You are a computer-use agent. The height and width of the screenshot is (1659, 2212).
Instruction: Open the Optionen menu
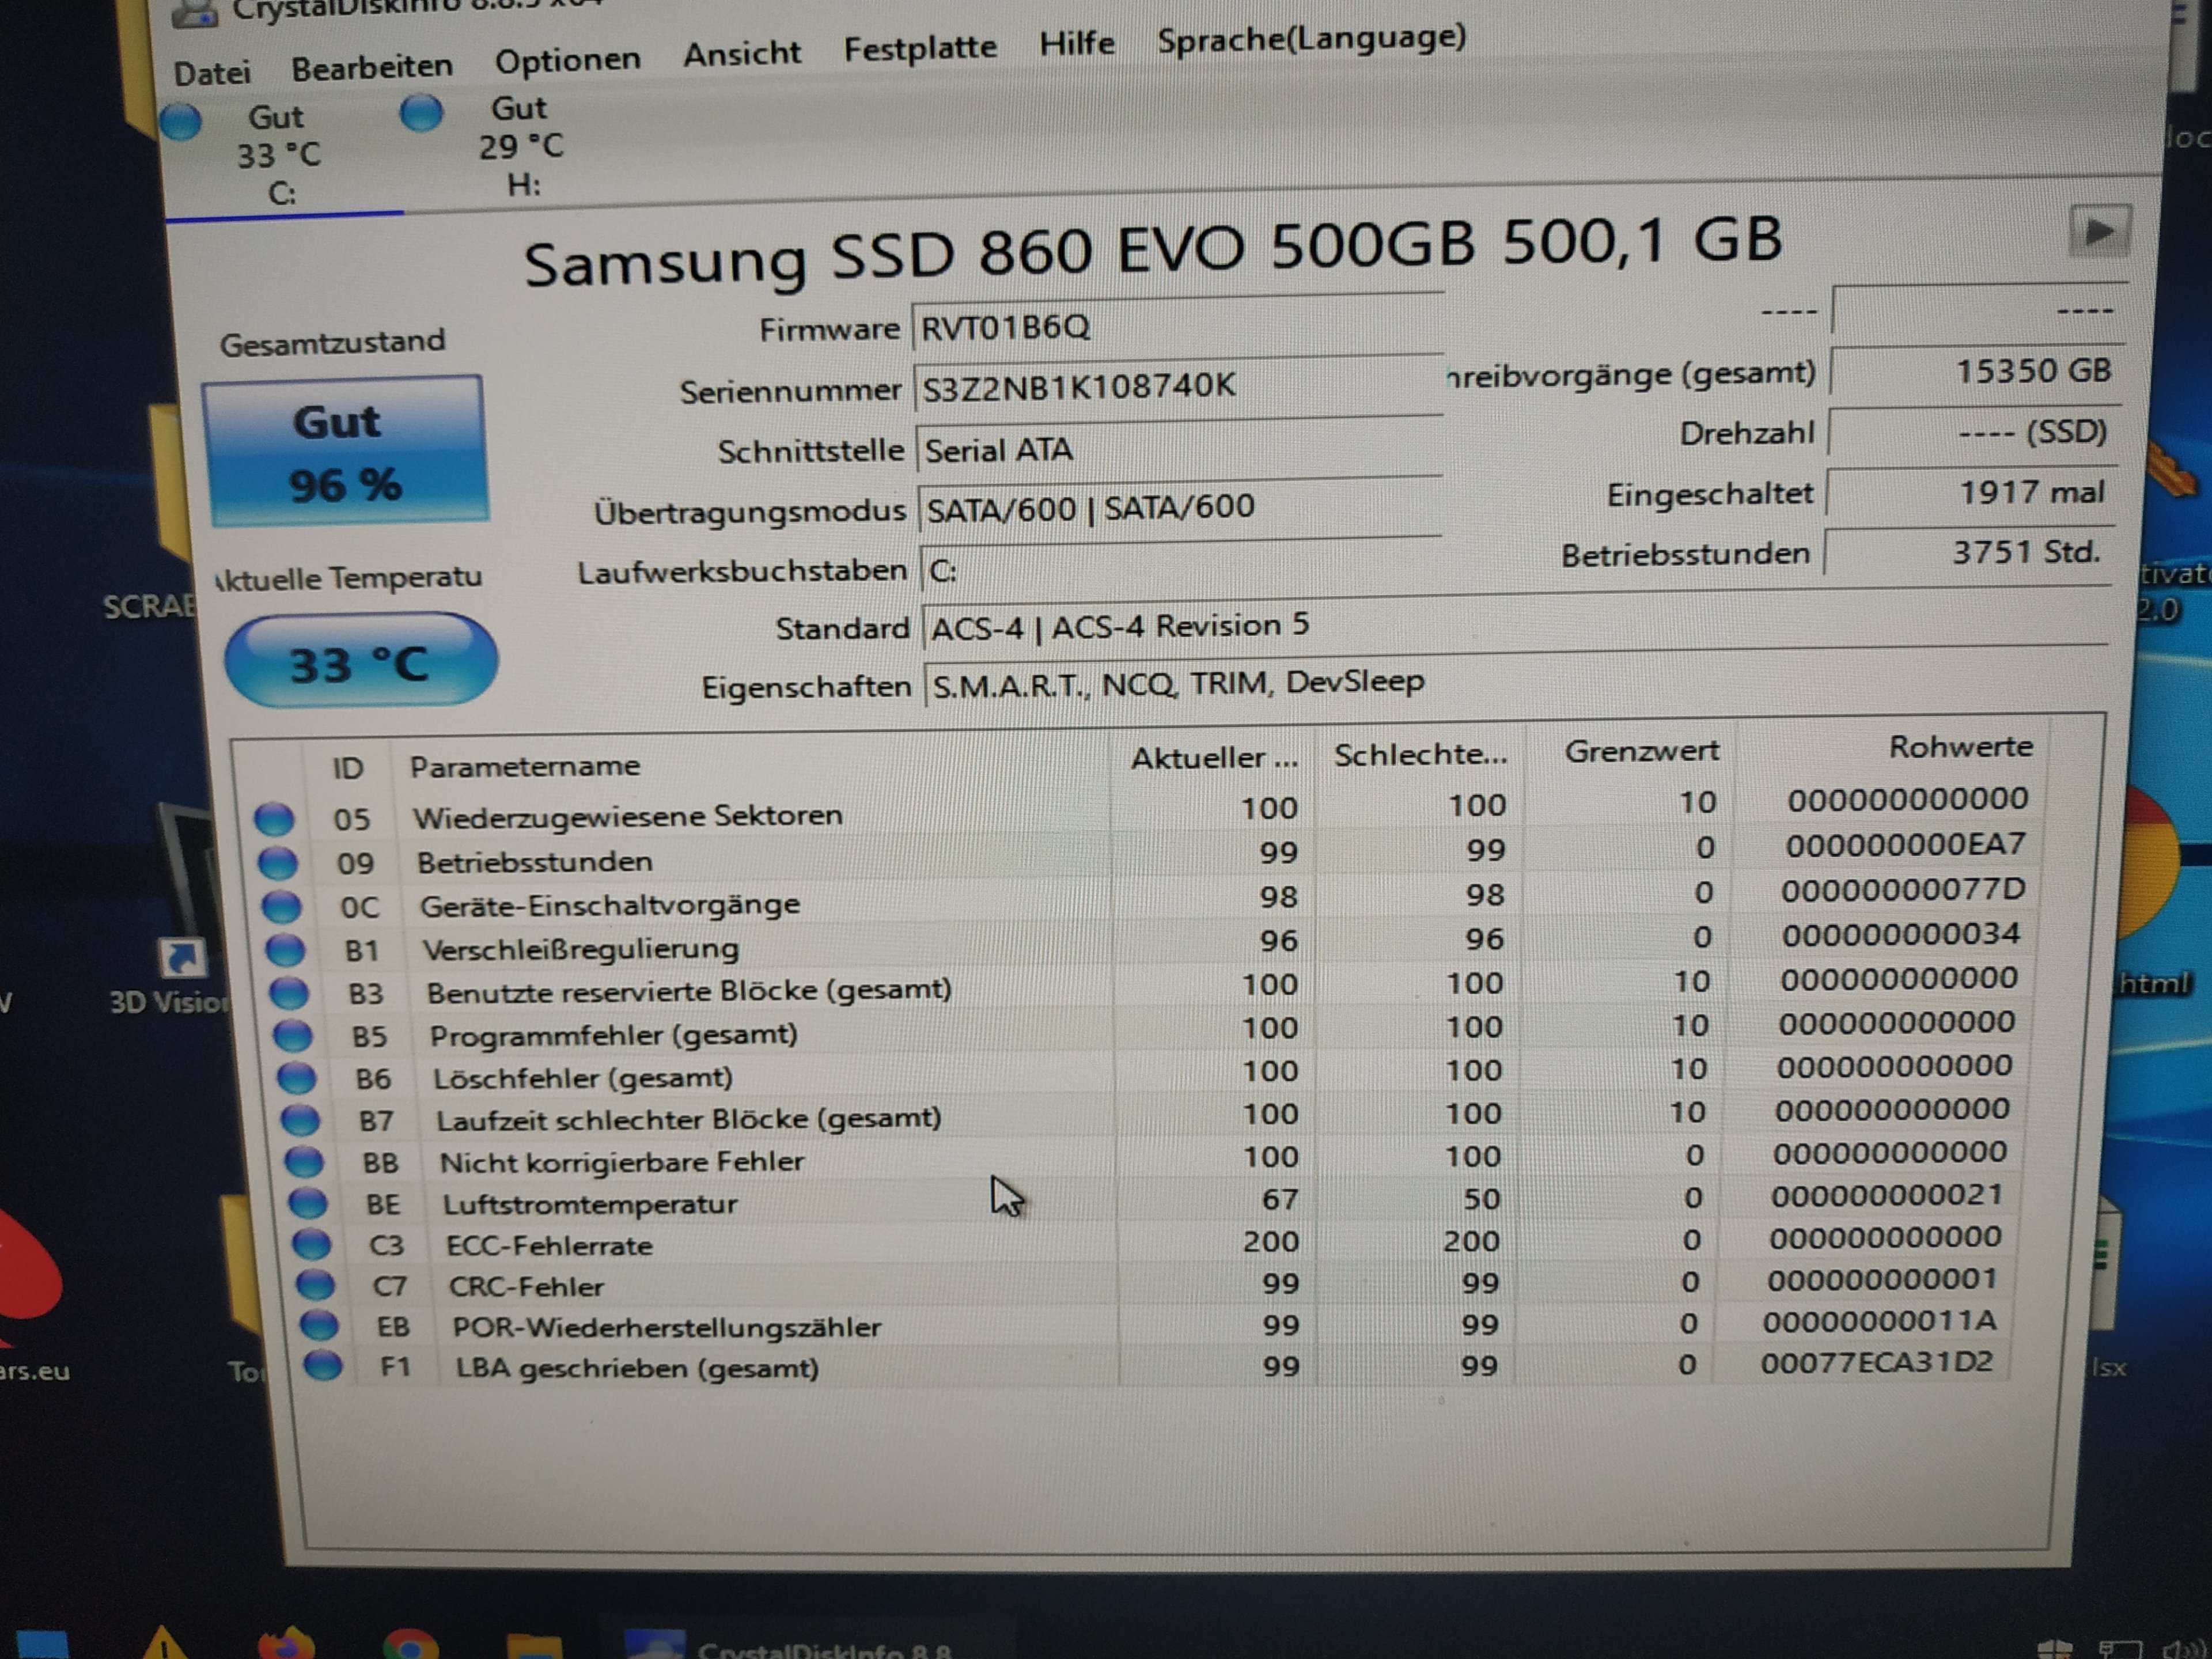coord(567,60)
